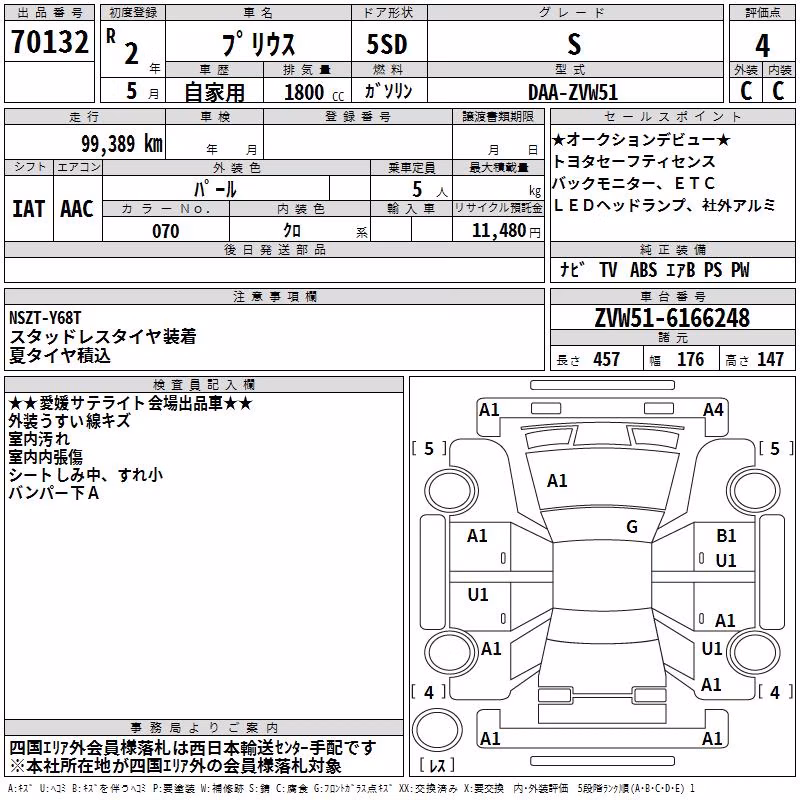
Task: Select the interior color クロ
Action: point(292,231)
